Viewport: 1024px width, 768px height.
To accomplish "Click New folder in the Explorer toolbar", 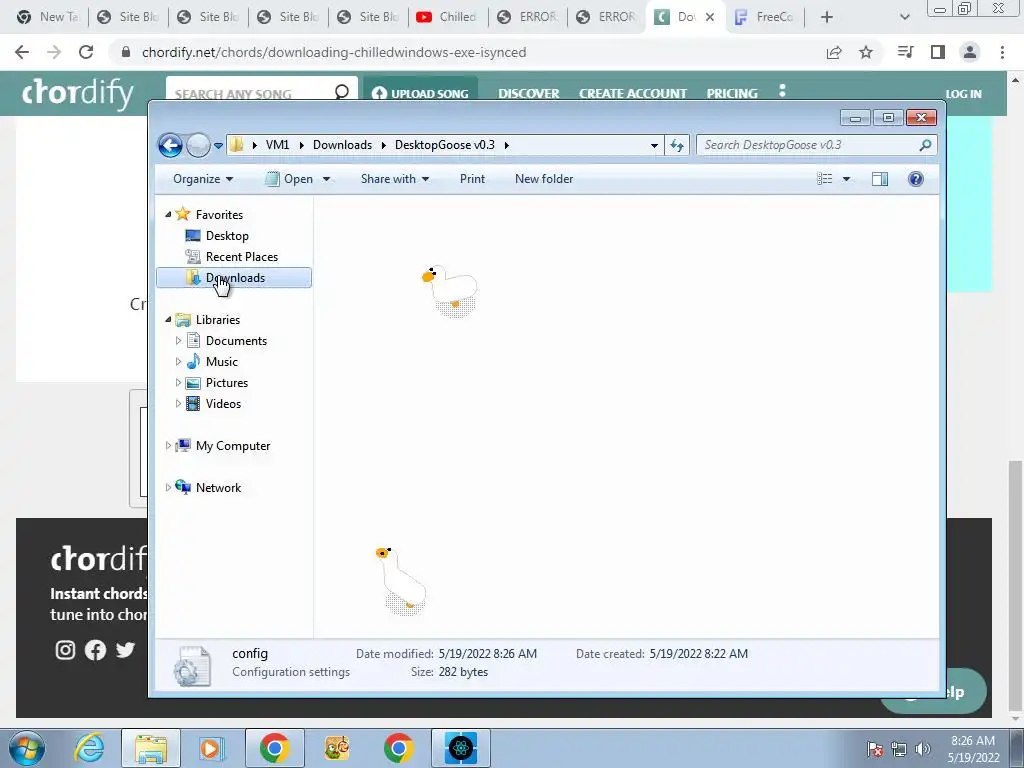I will (543, 179).
